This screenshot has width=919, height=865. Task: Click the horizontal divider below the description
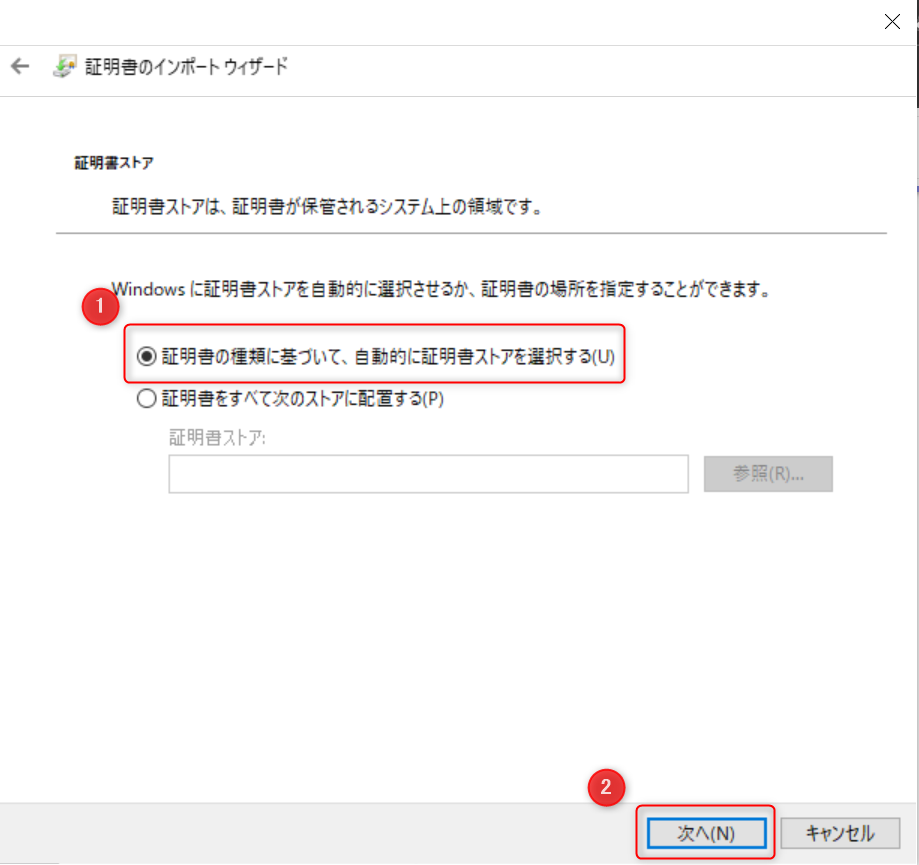tap(470, 233)
